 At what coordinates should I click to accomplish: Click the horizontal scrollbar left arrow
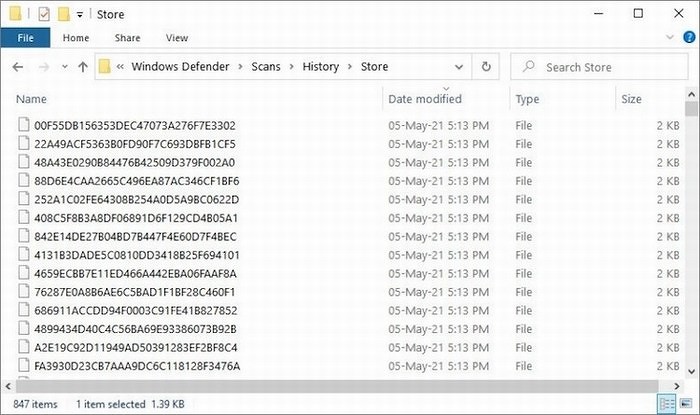[8, 386]
